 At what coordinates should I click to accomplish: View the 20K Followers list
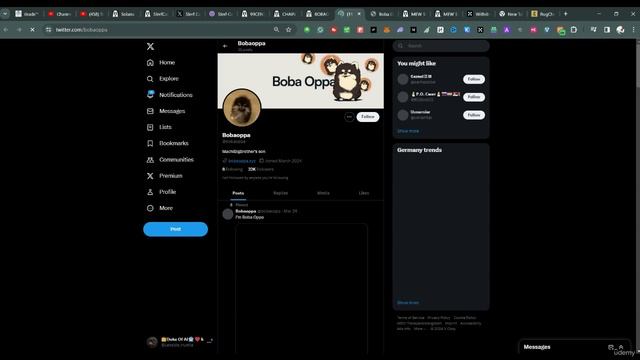(x=261, y=169)
